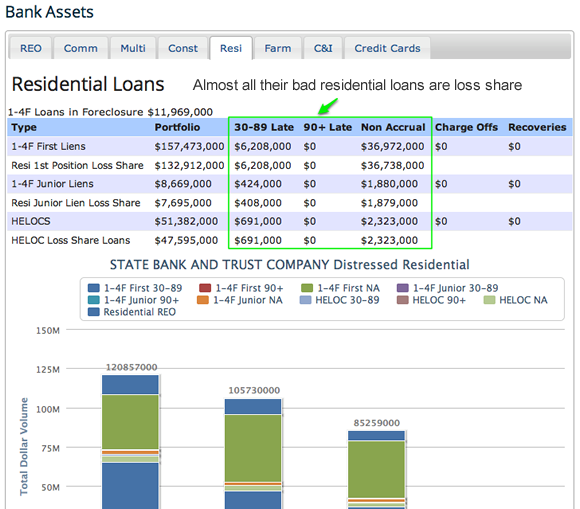Click the Total Dollar Volume axis title
The height and width of the screenshot is (509, 580).
point(24,446)
